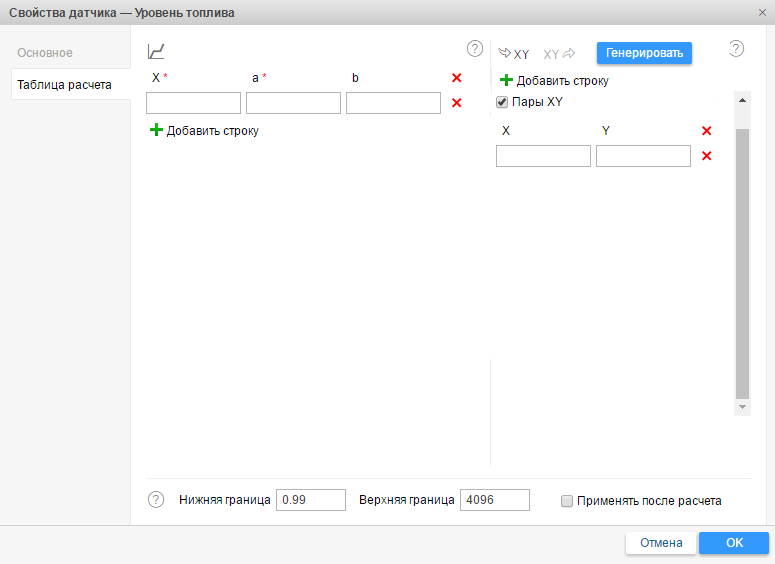Viewport: 775px width, 564px height.
Task: Enable Применять после расчета checkbox
Action: tap(567, 501)
